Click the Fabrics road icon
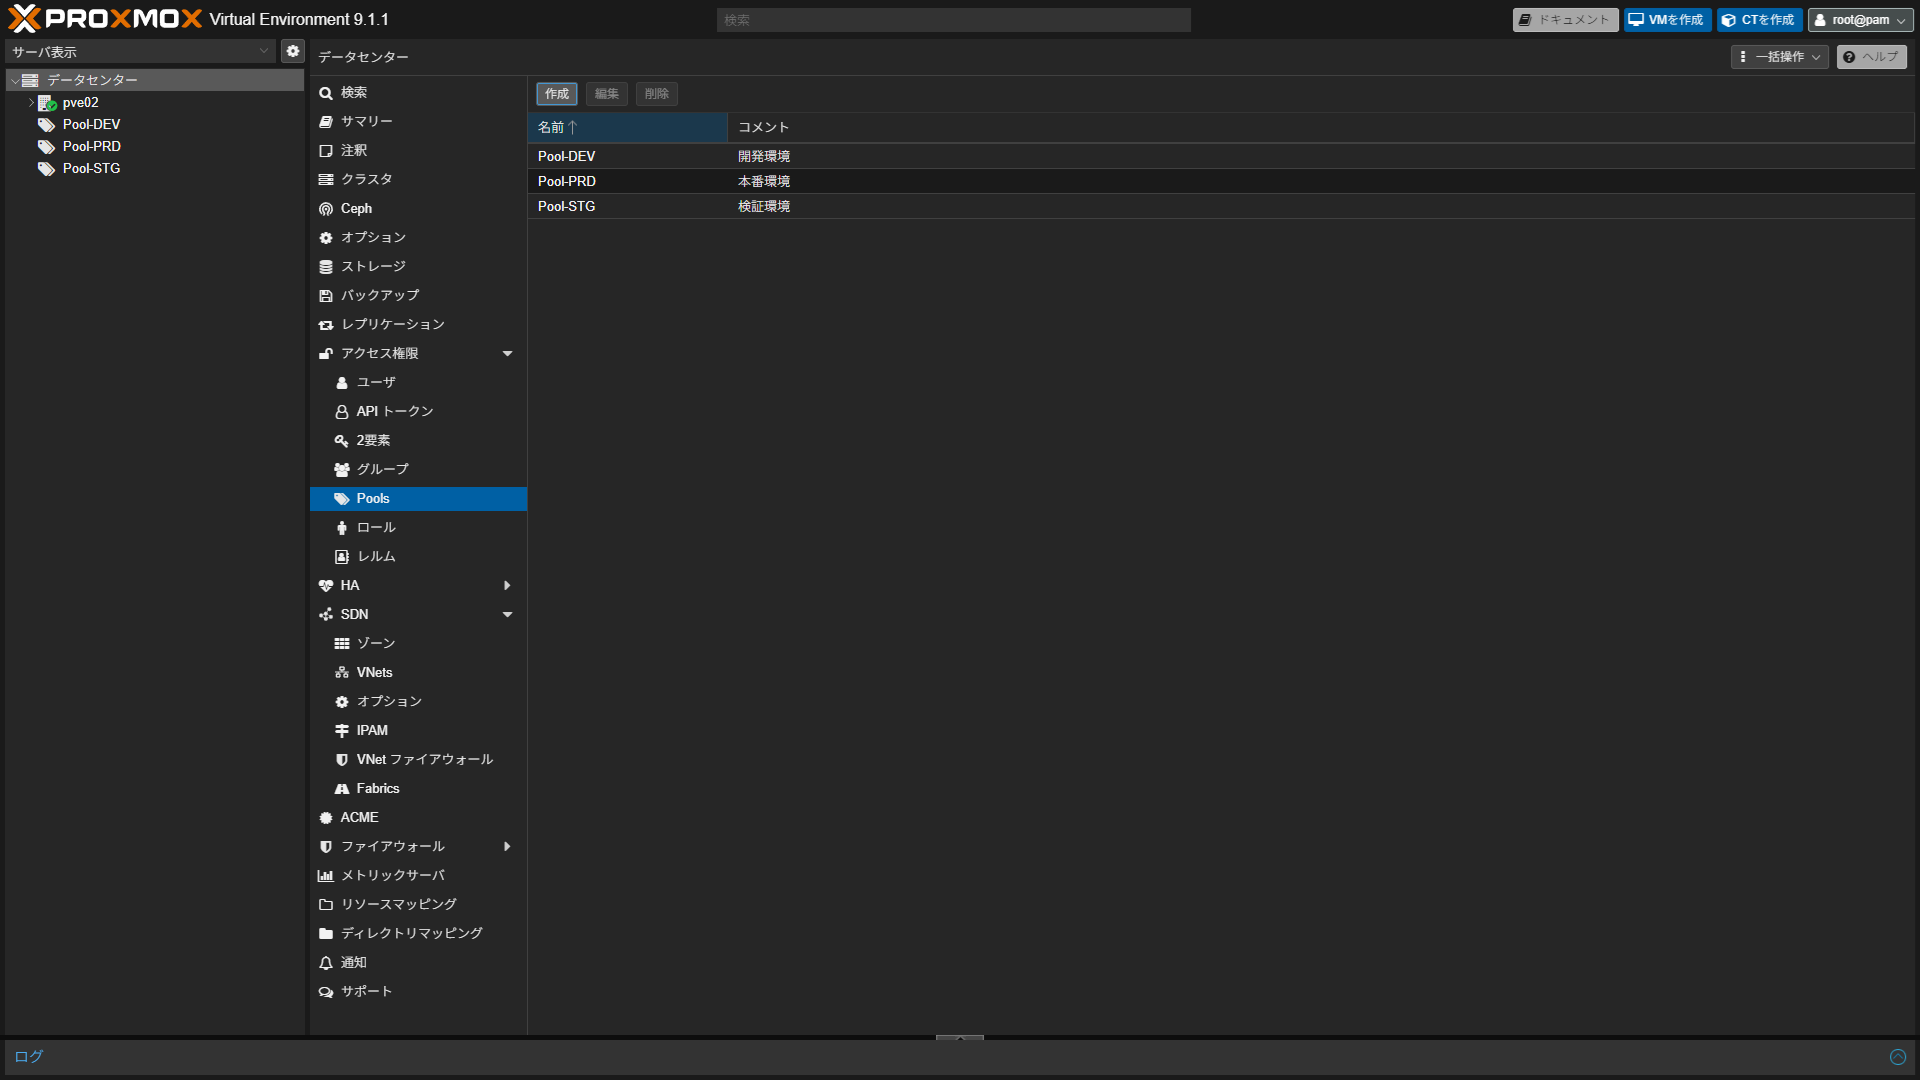This screenshot has width=1920, height=1080. point(342,789)
